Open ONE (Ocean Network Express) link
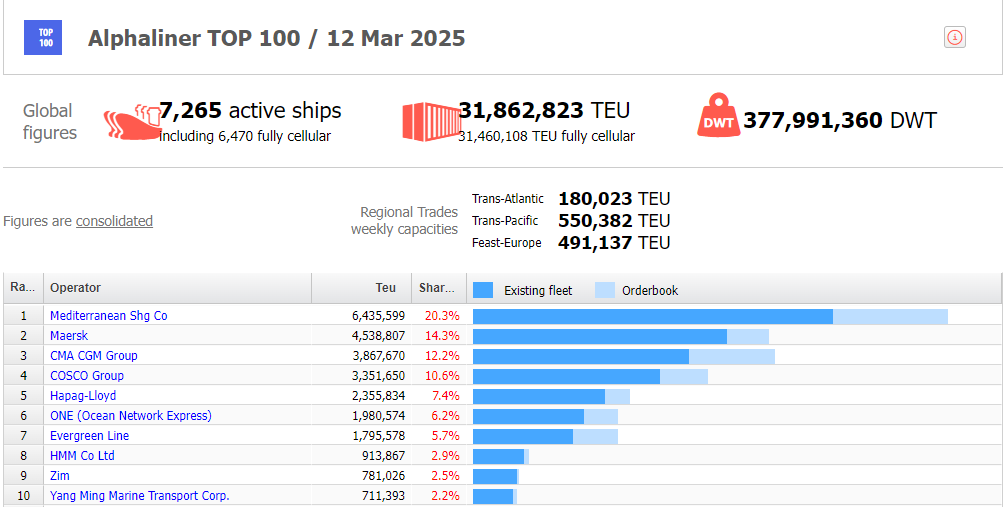 [x=131, y=415]
